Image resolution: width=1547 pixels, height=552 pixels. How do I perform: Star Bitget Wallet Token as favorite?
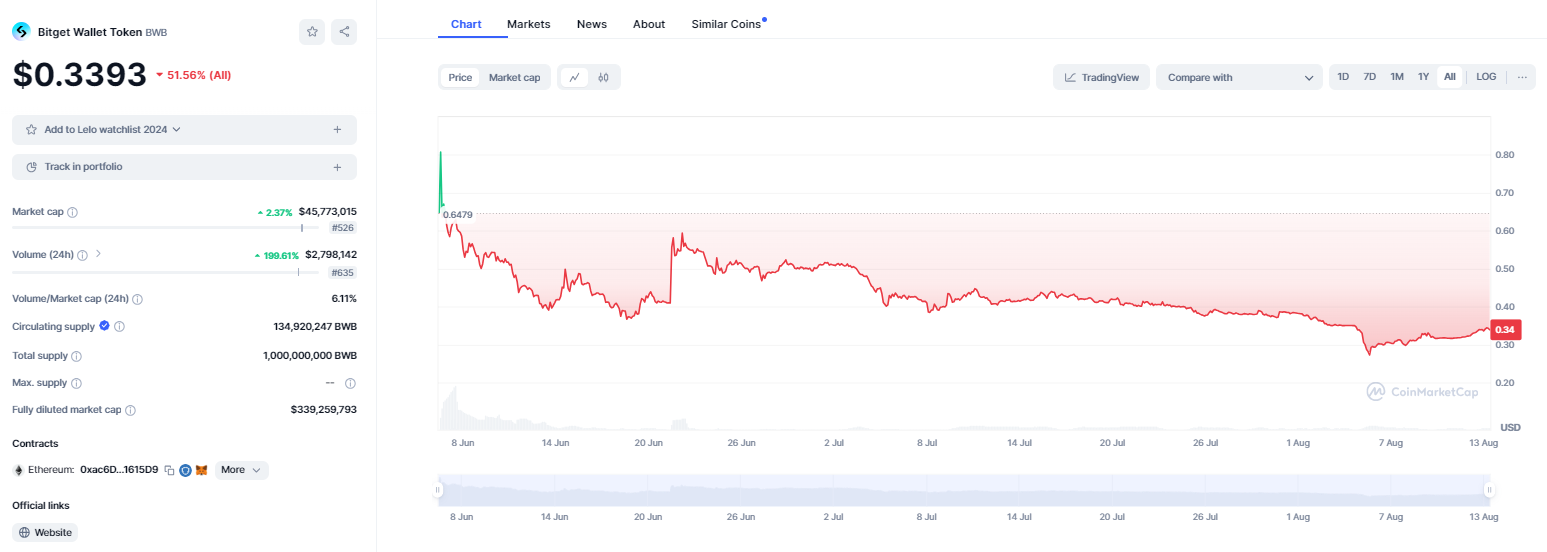click(312, 32)
